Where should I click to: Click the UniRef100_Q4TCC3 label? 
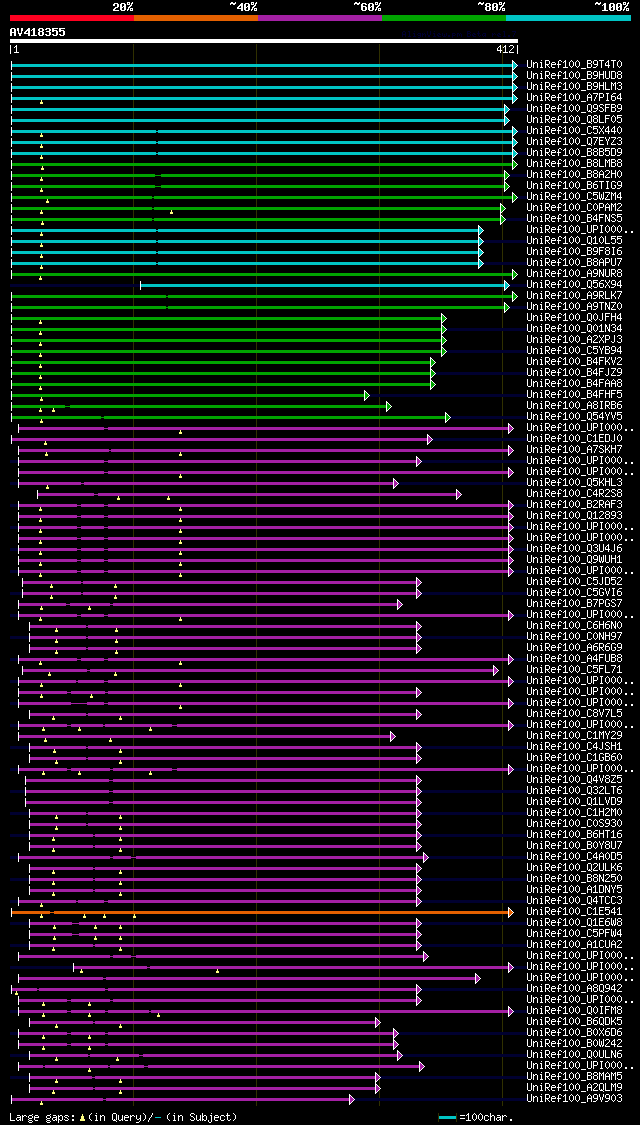click(574, 900)
